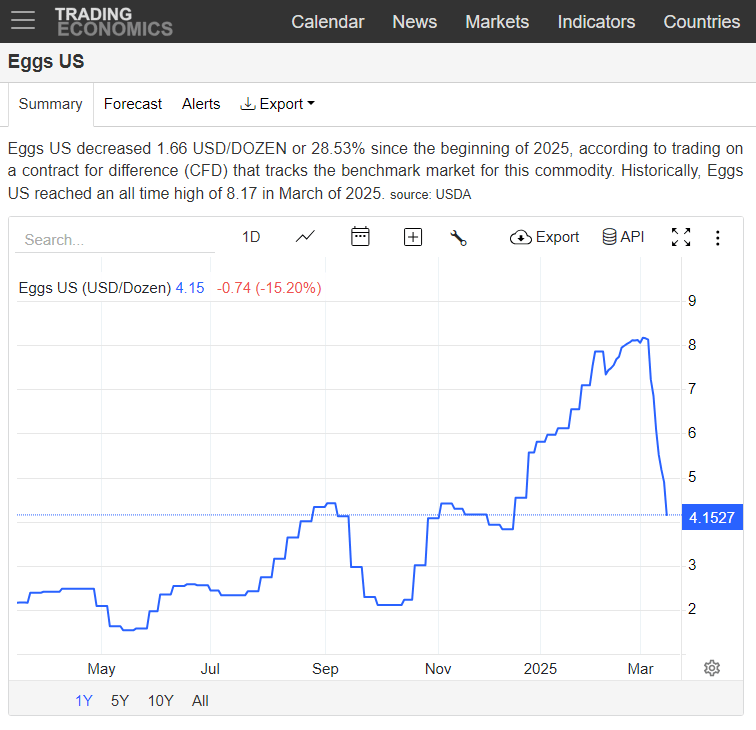Choose chart type line icon
This screenshot has height=730, width=756.
(x=305, y=237)
